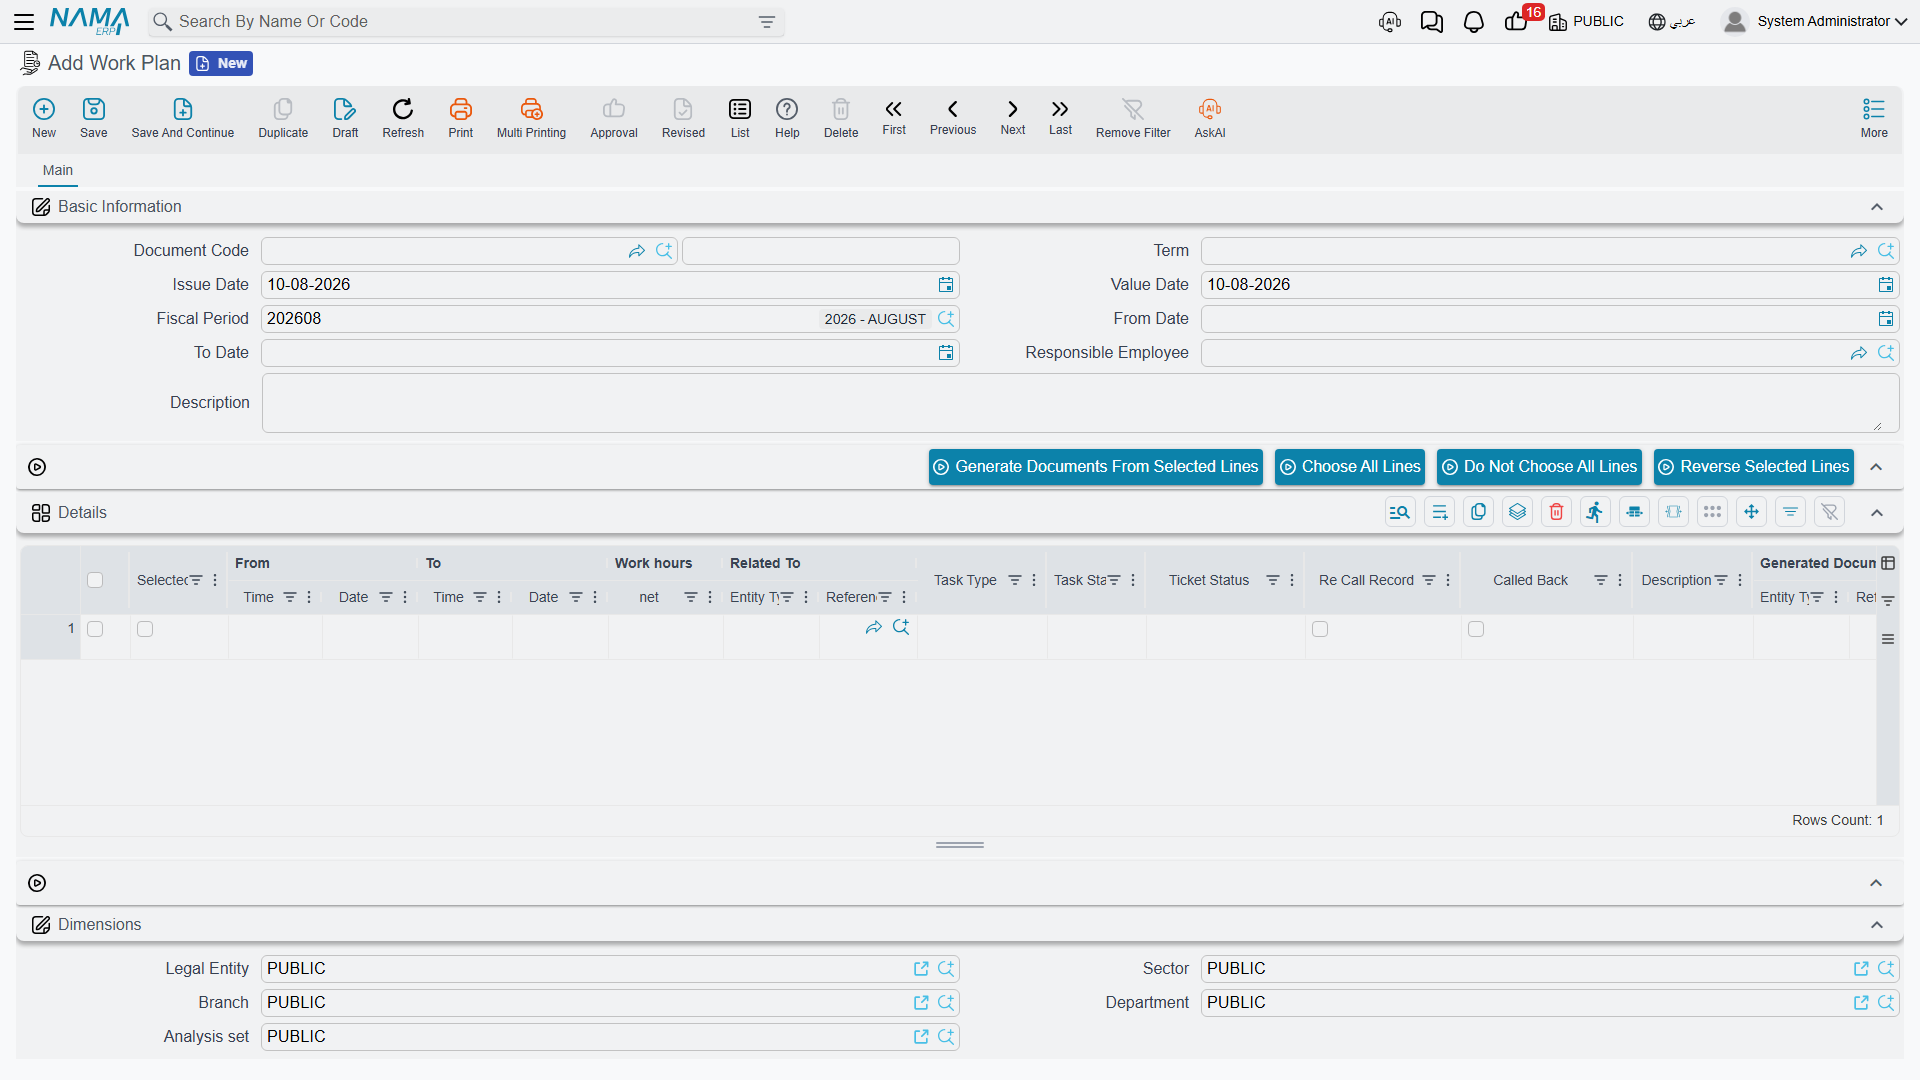This screenshot has width=1920, height=1080.
Task: Open Issue Date calendar picker
Action: [946, 285]
